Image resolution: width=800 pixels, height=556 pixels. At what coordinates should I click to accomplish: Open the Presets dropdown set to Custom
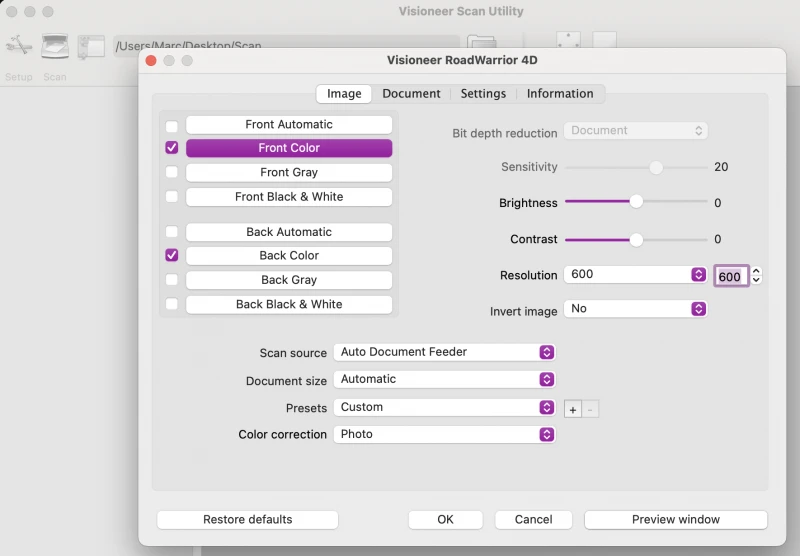(x=444, y=407)
